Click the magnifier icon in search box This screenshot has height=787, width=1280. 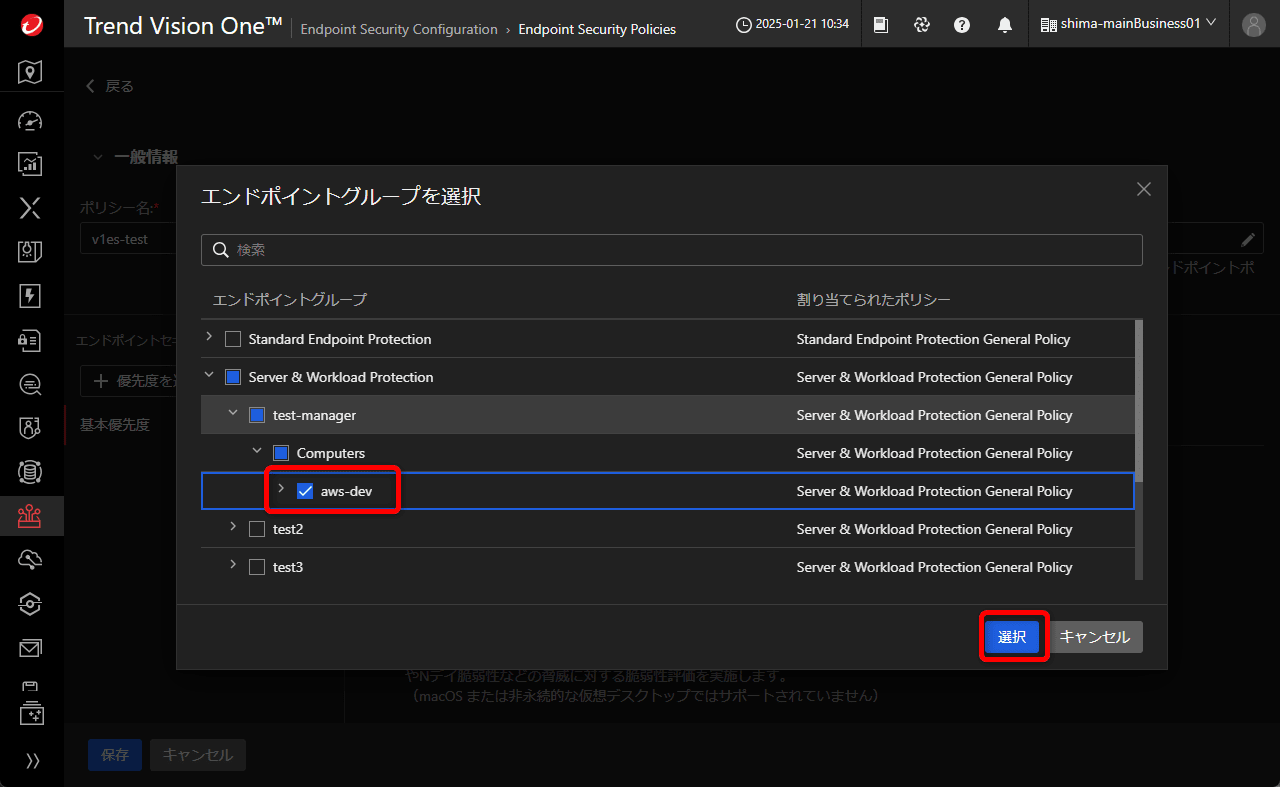[221, 250]
